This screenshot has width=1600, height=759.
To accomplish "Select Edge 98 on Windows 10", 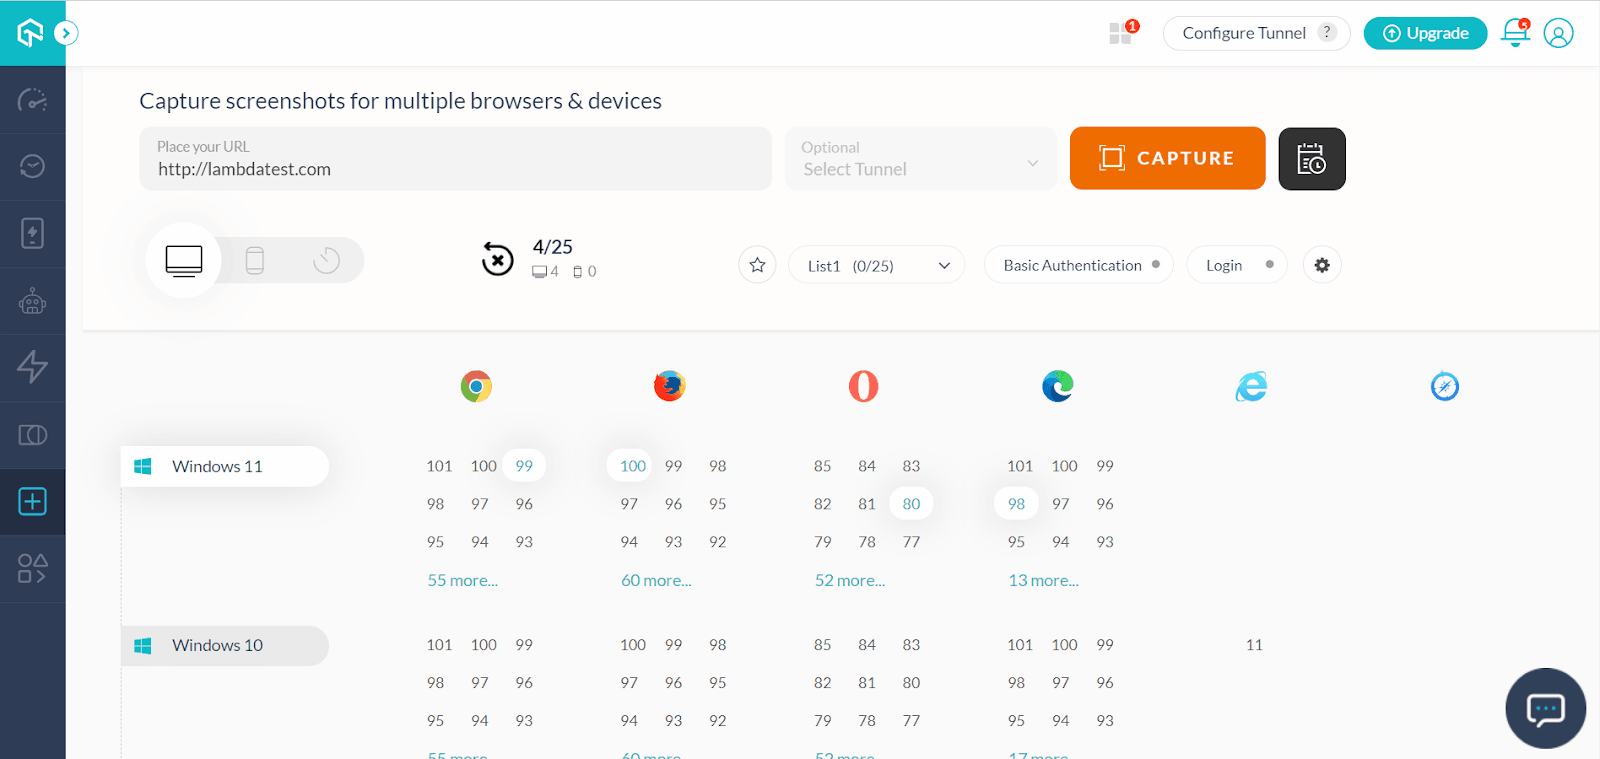I will tap(1016, 683).
